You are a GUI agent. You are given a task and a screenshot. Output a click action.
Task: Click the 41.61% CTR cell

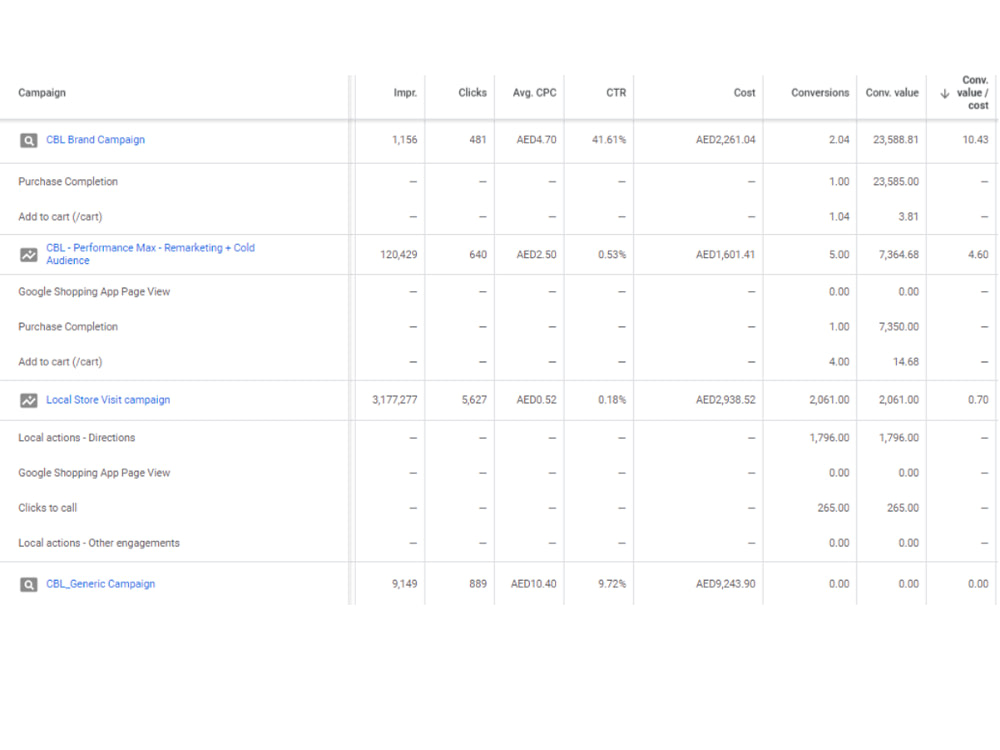click(609, 140)
